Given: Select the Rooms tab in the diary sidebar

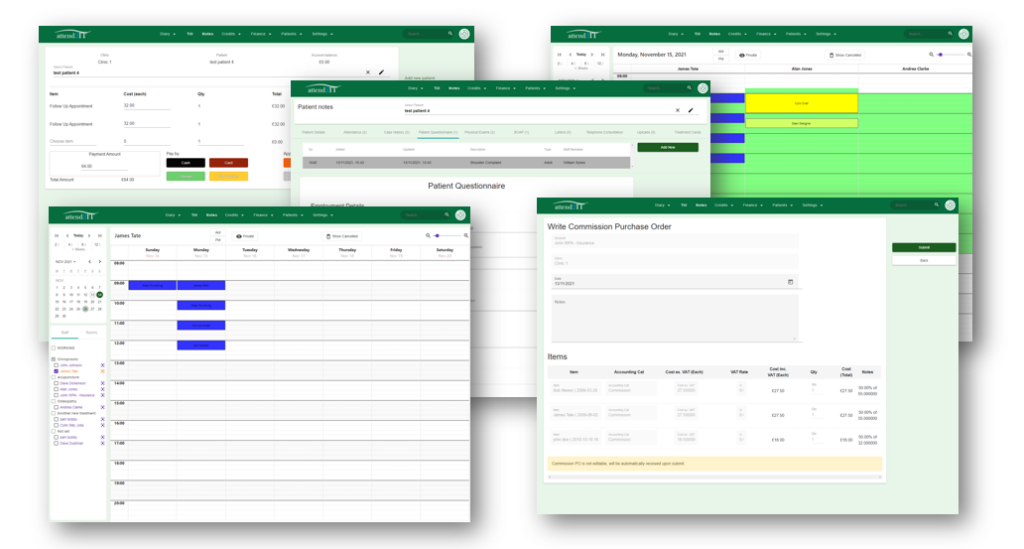Looking at the screenshot, I should click(x=91, y=333).
